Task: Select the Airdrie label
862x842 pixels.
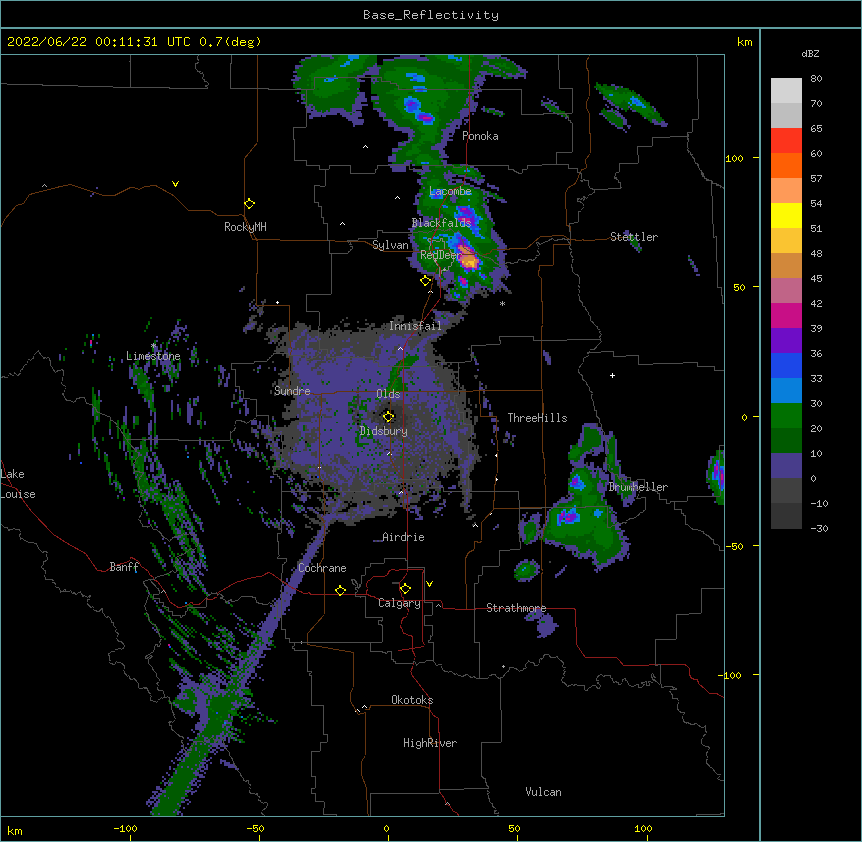Action: [403, 537]
